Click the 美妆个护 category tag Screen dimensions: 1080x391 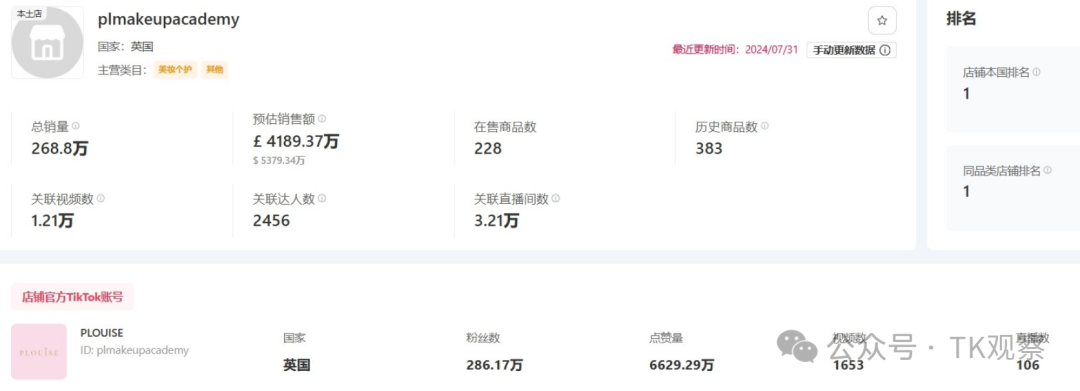click(176, 70)
